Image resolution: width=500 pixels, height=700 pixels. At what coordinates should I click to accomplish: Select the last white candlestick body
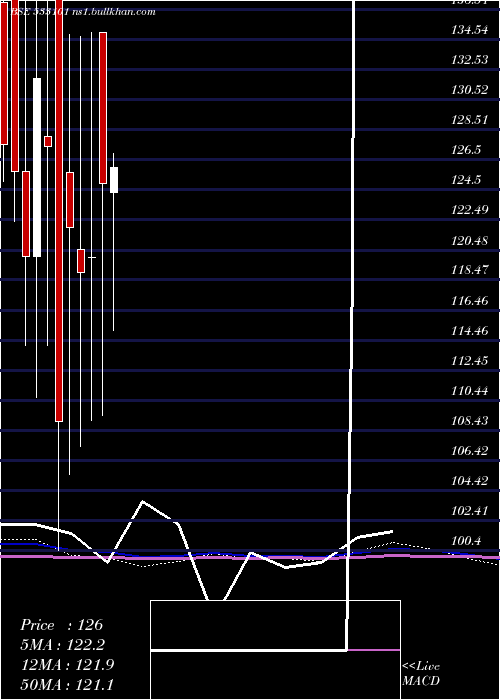pos(114,180)
